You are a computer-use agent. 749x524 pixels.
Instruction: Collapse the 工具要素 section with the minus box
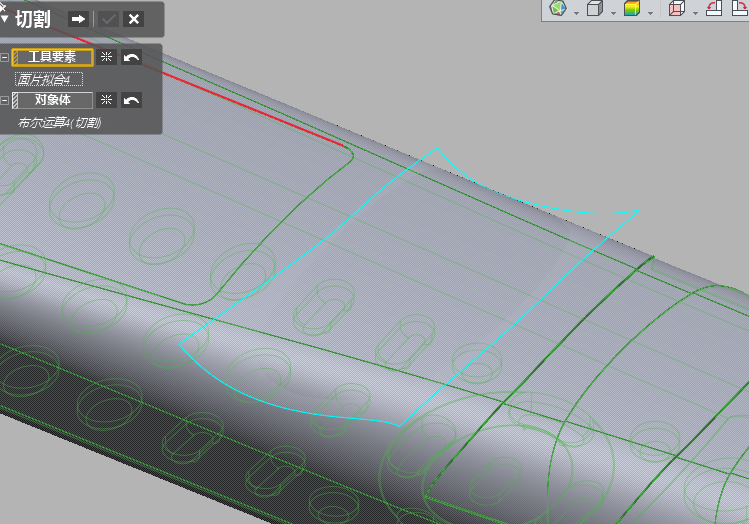[x=4, y=57]
